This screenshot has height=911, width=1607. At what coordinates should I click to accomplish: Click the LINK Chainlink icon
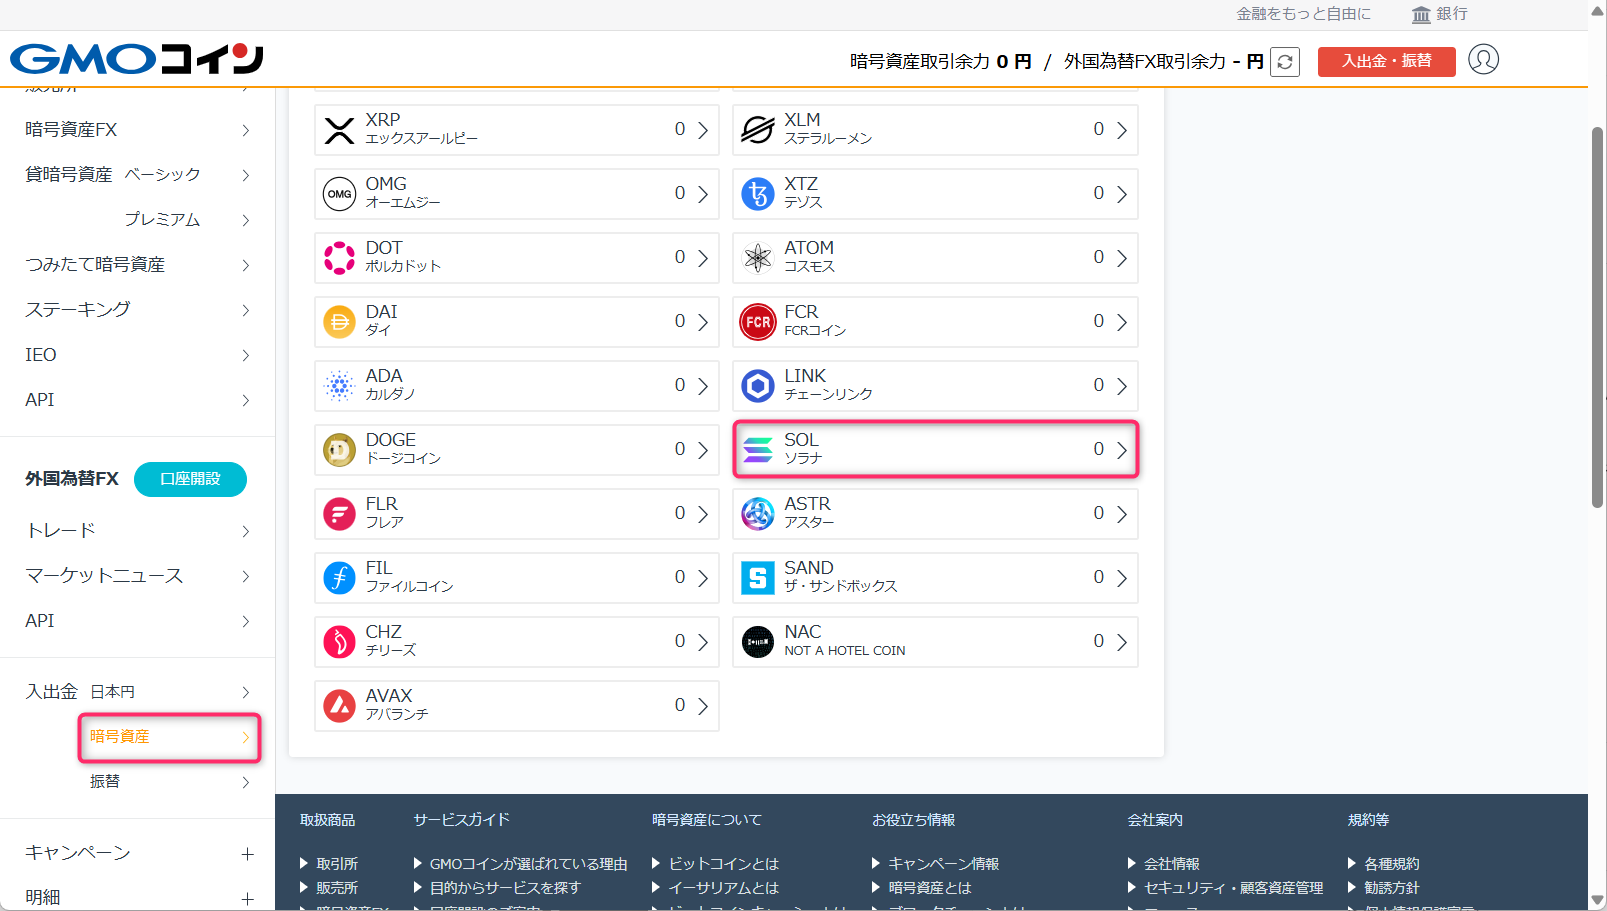[x=757, y=385]
